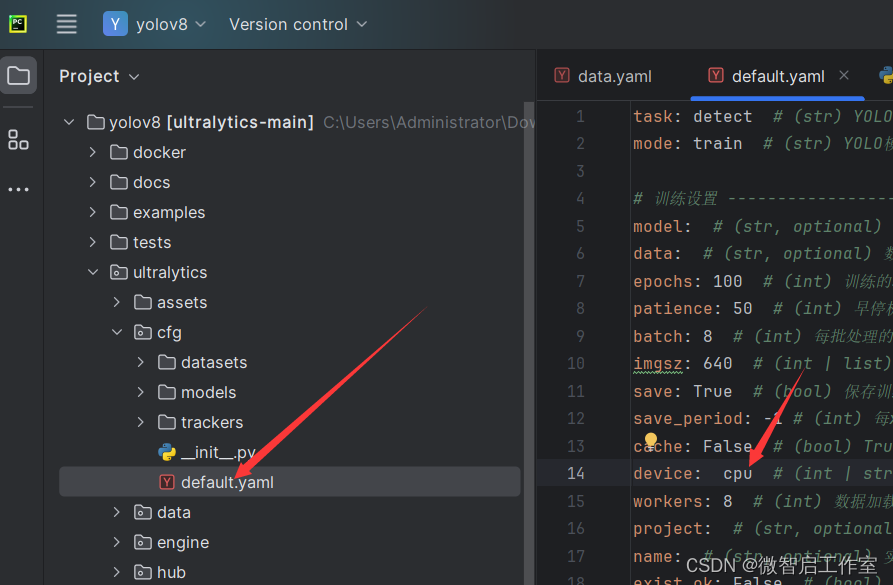893x585 pixels.
Task: Click the ultralytics-main project name label
Action: tap(240, 122)
